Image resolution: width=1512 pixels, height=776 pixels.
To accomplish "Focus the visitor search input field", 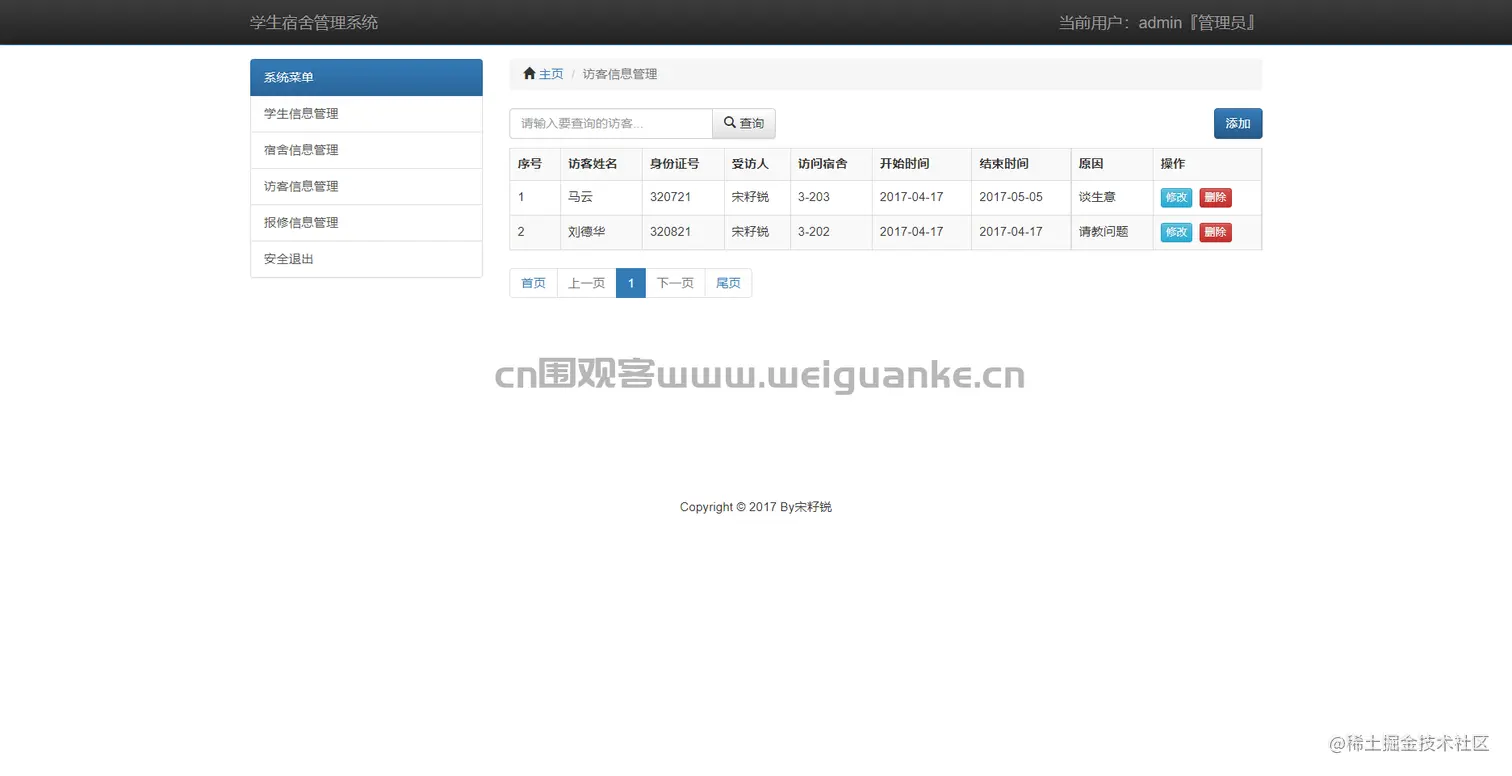I will (611, 123).
